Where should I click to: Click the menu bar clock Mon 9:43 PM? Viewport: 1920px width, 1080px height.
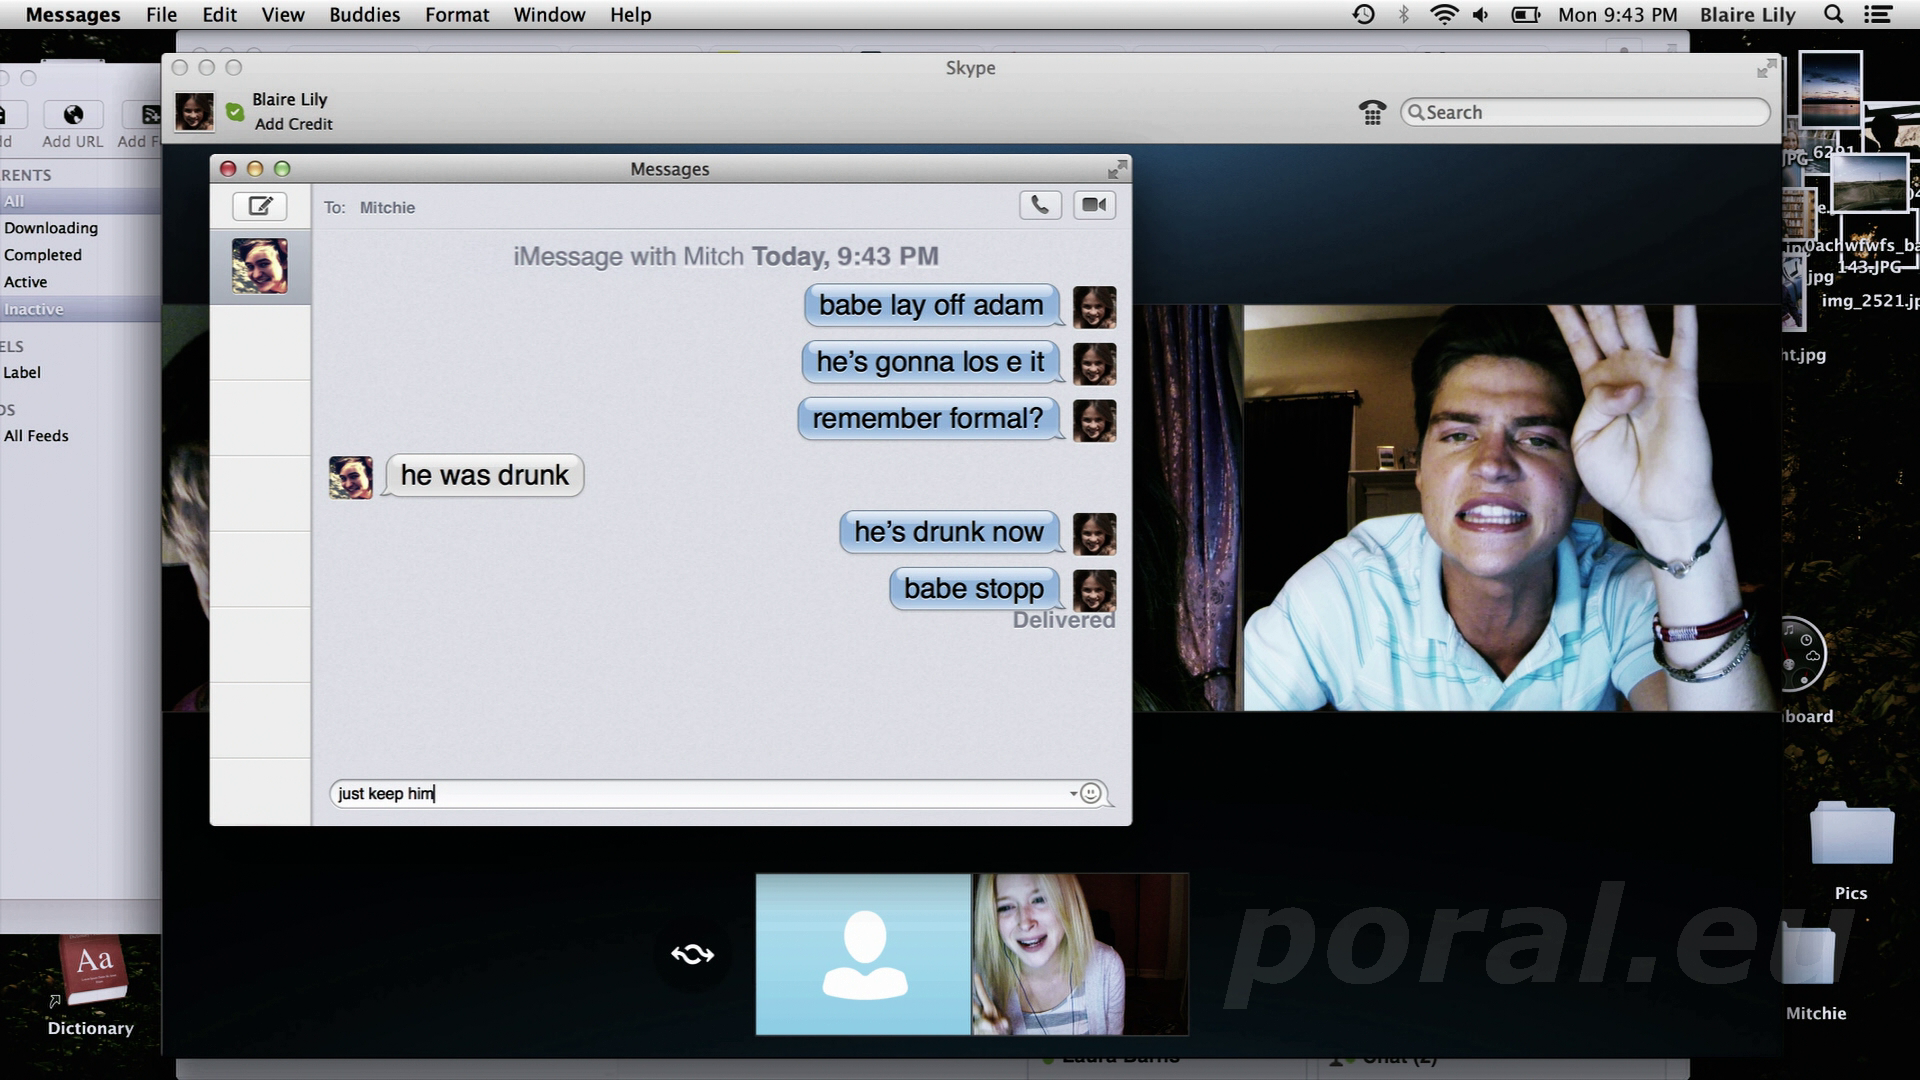(1617, 15)
